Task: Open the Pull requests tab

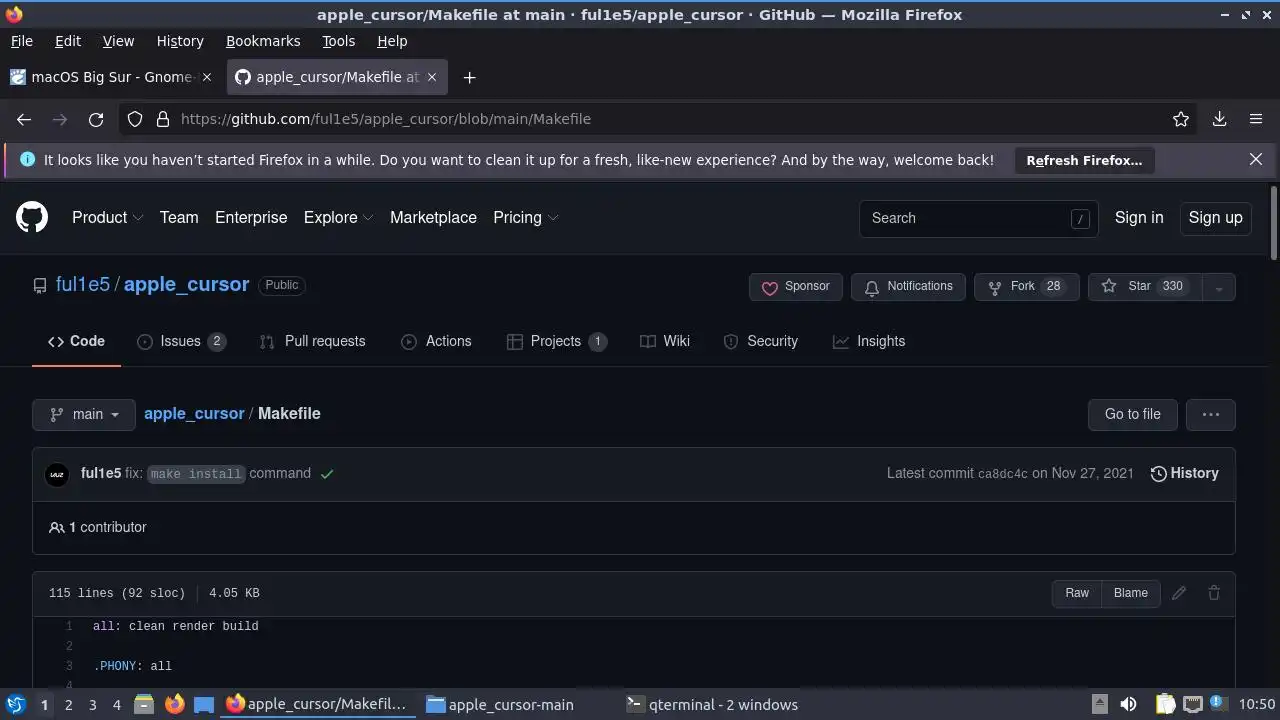Action: pos(312,341)
